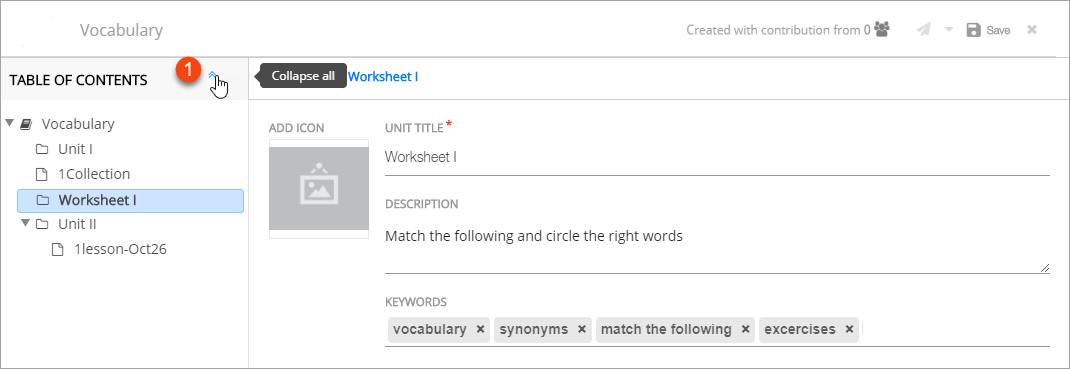This screenshot has width=1070, height=369.
Task: Collapse the Vocabulary root tree node
Action: point(10,123)
